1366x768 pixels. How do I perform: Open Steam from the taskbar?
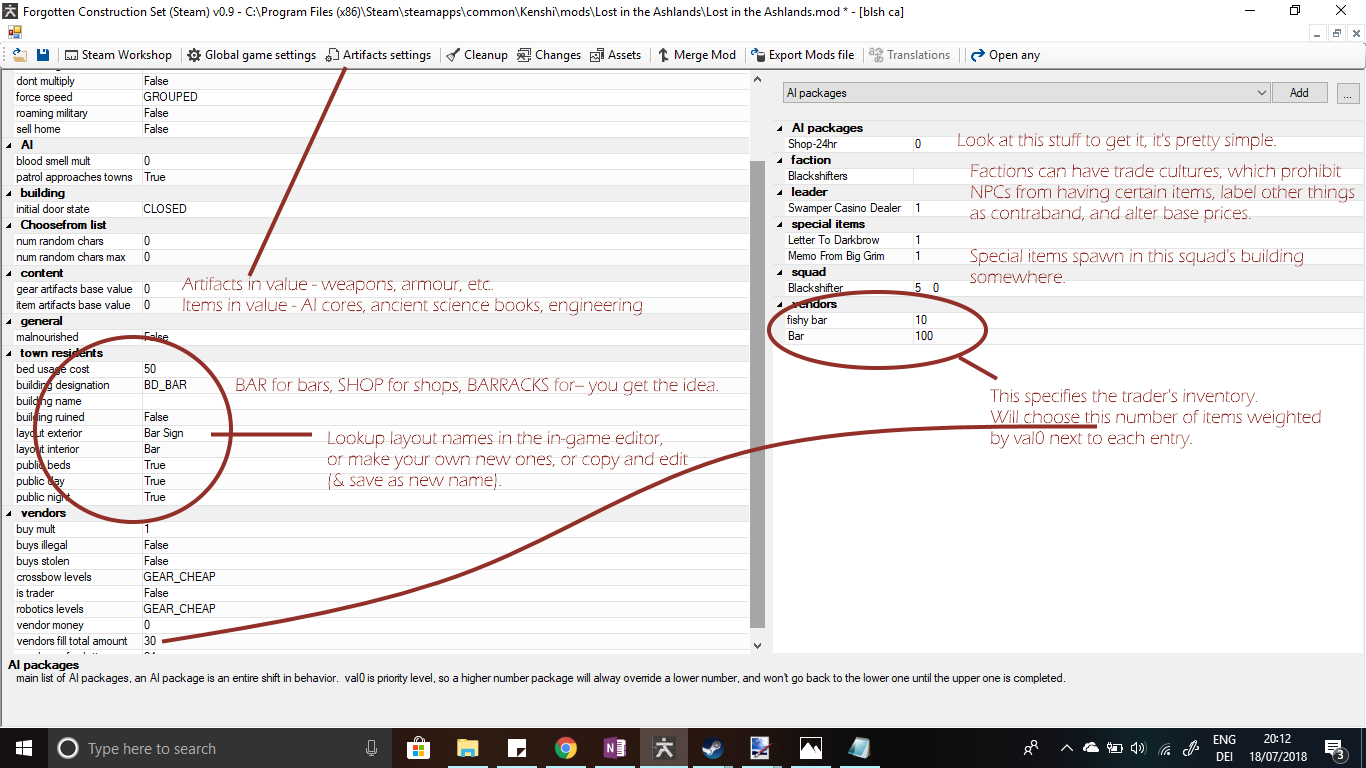[x=712, y=748]
